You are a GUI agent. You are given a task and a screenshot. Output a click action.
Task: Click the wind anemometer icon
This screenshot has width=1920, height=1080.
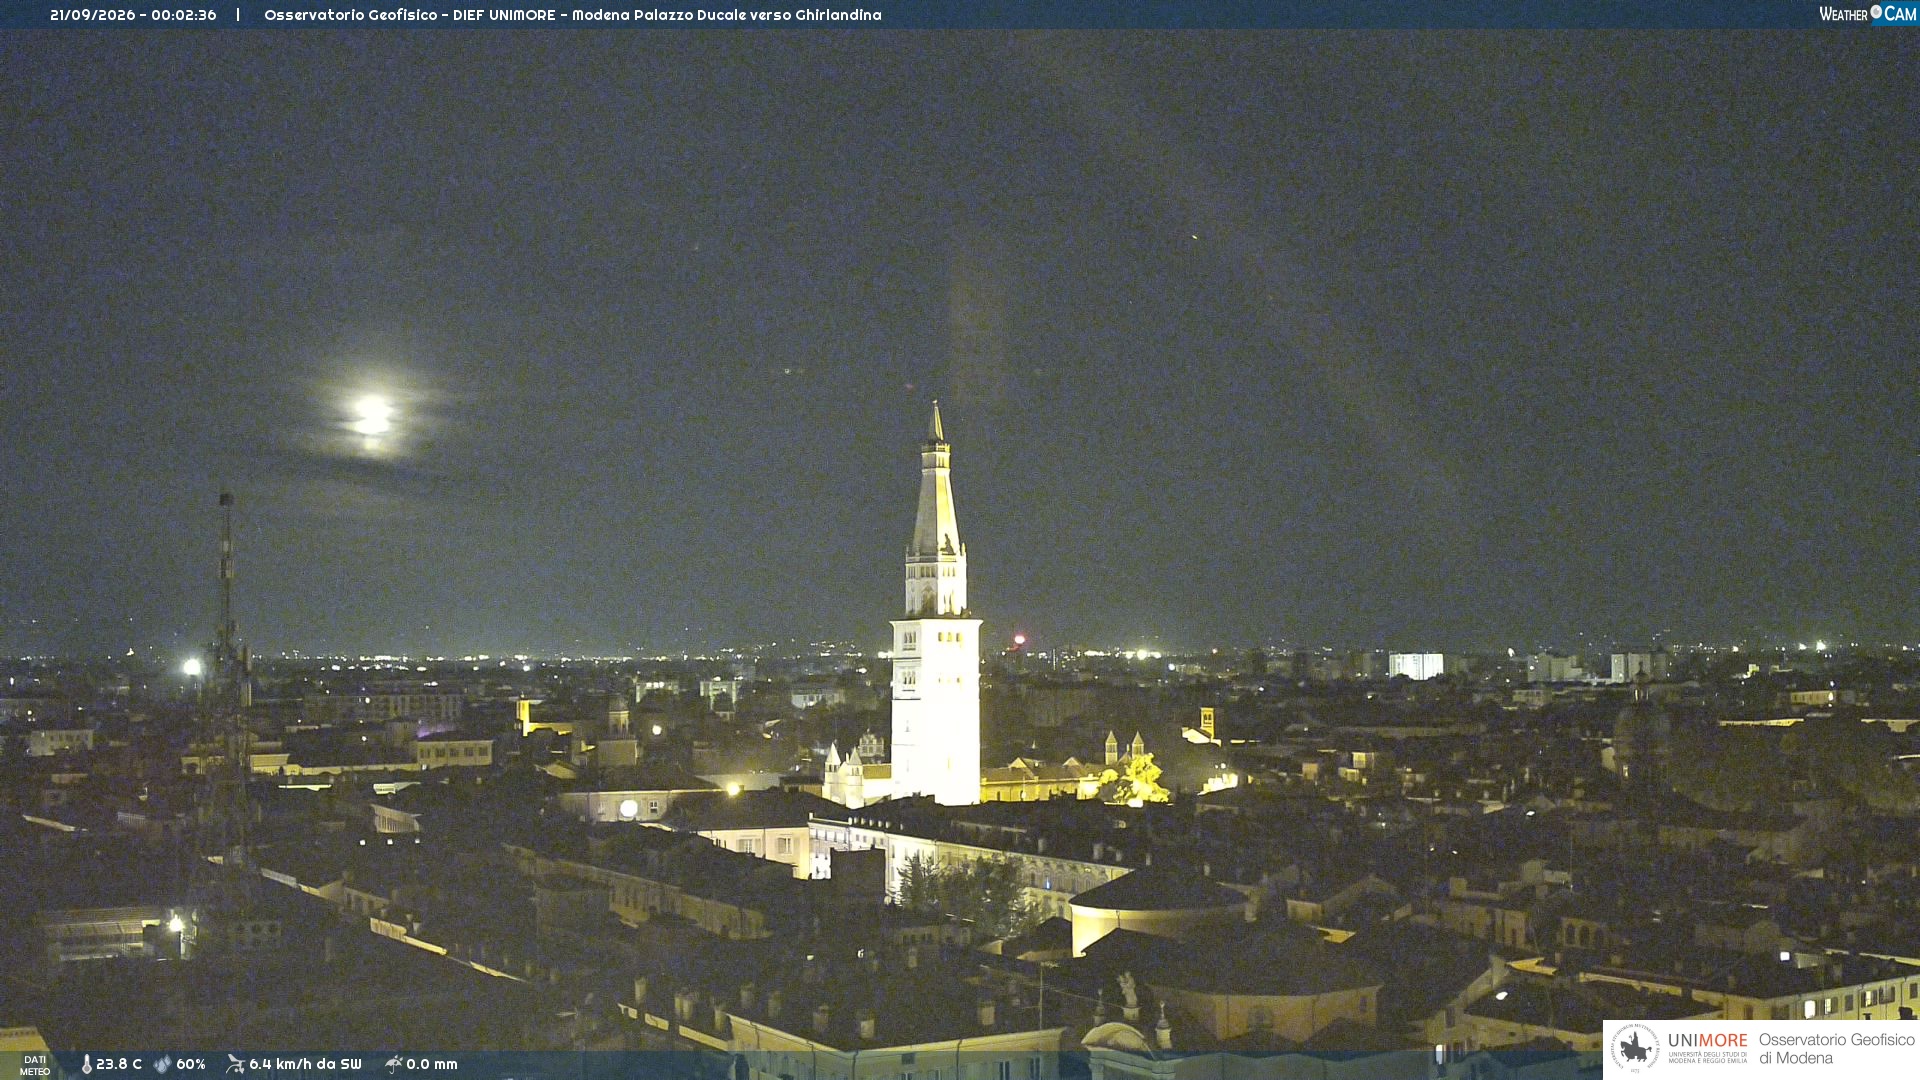[x=235, y=1064]
